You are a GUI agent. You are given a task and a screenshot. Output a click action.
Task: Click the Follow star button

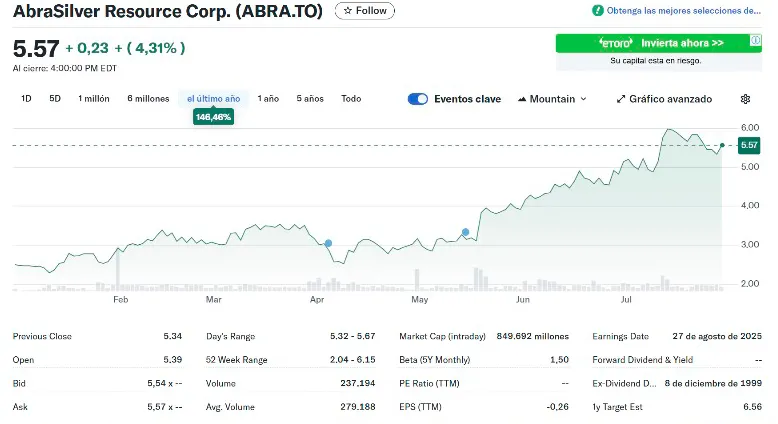pos(365,11)
